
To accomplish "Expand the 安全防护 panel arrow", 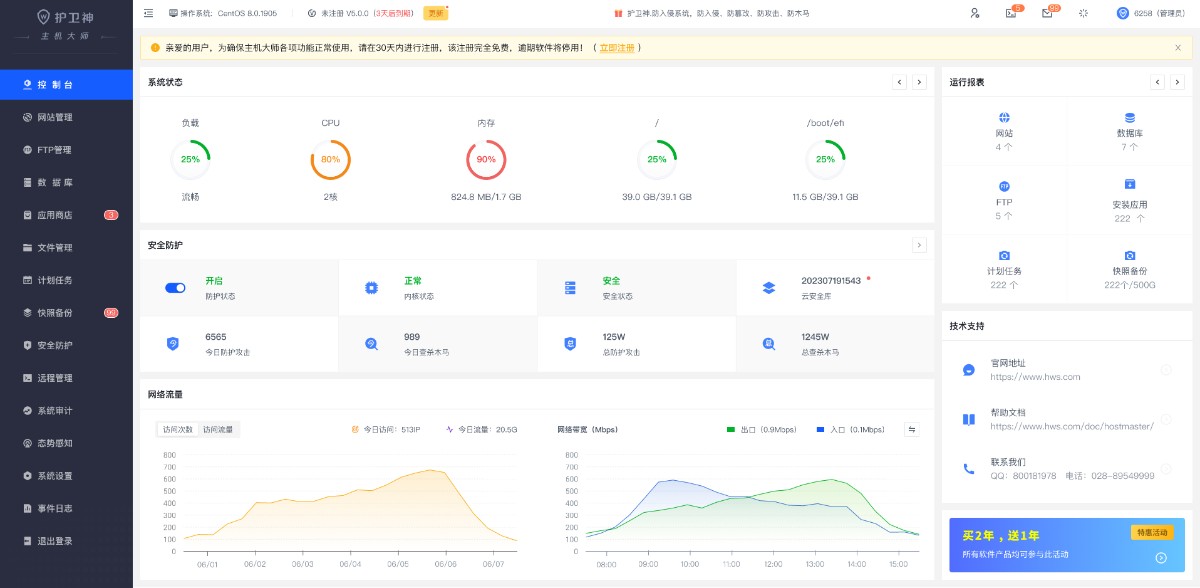I will (x=919, y=245).
